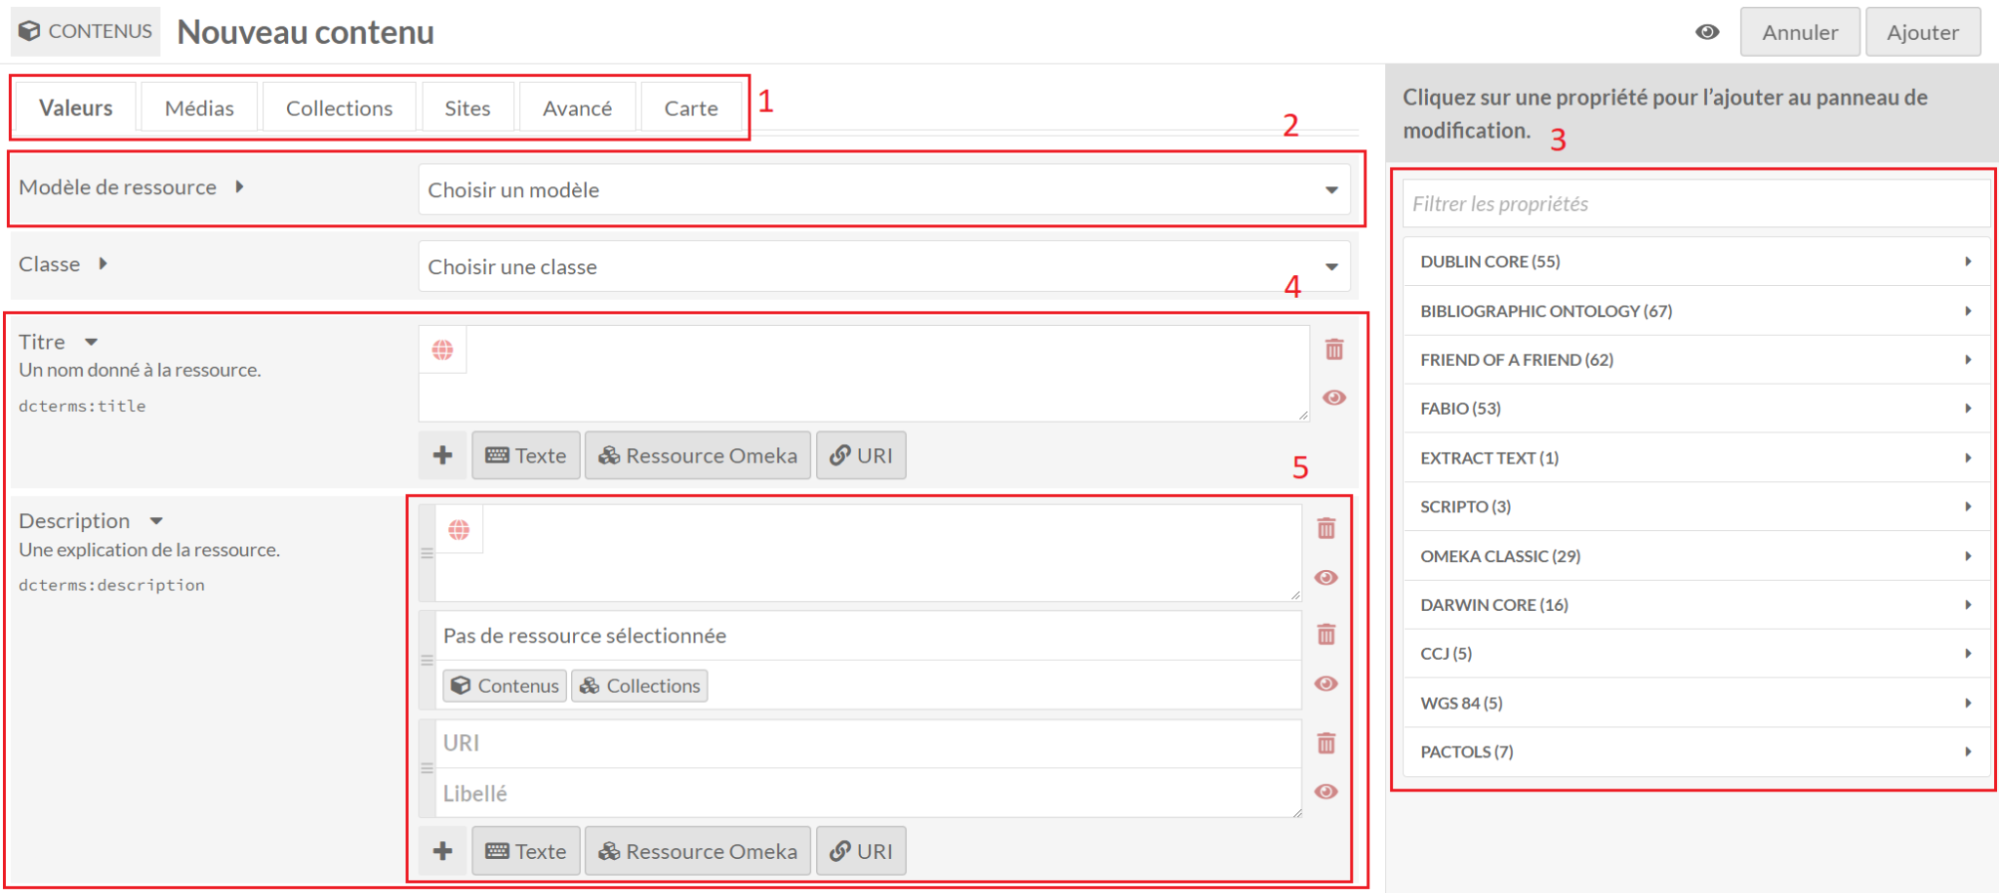Open the 'Choisir une classe' dropdown
Screen dimensions: 1999x894
click(x=883, y=267)
